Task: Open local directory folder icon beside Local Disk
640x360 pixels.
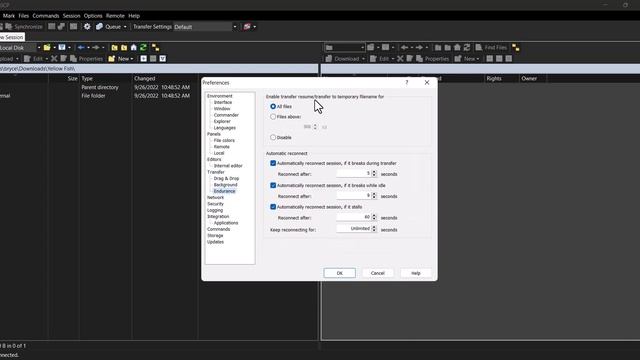Action: [47, 48]
